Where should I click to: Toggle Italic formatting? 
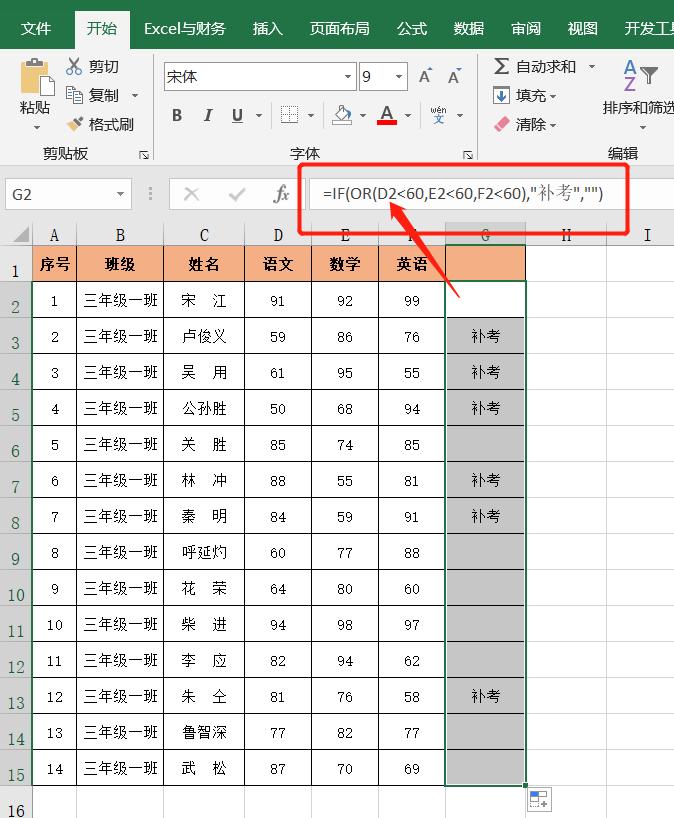pos(208,115)
